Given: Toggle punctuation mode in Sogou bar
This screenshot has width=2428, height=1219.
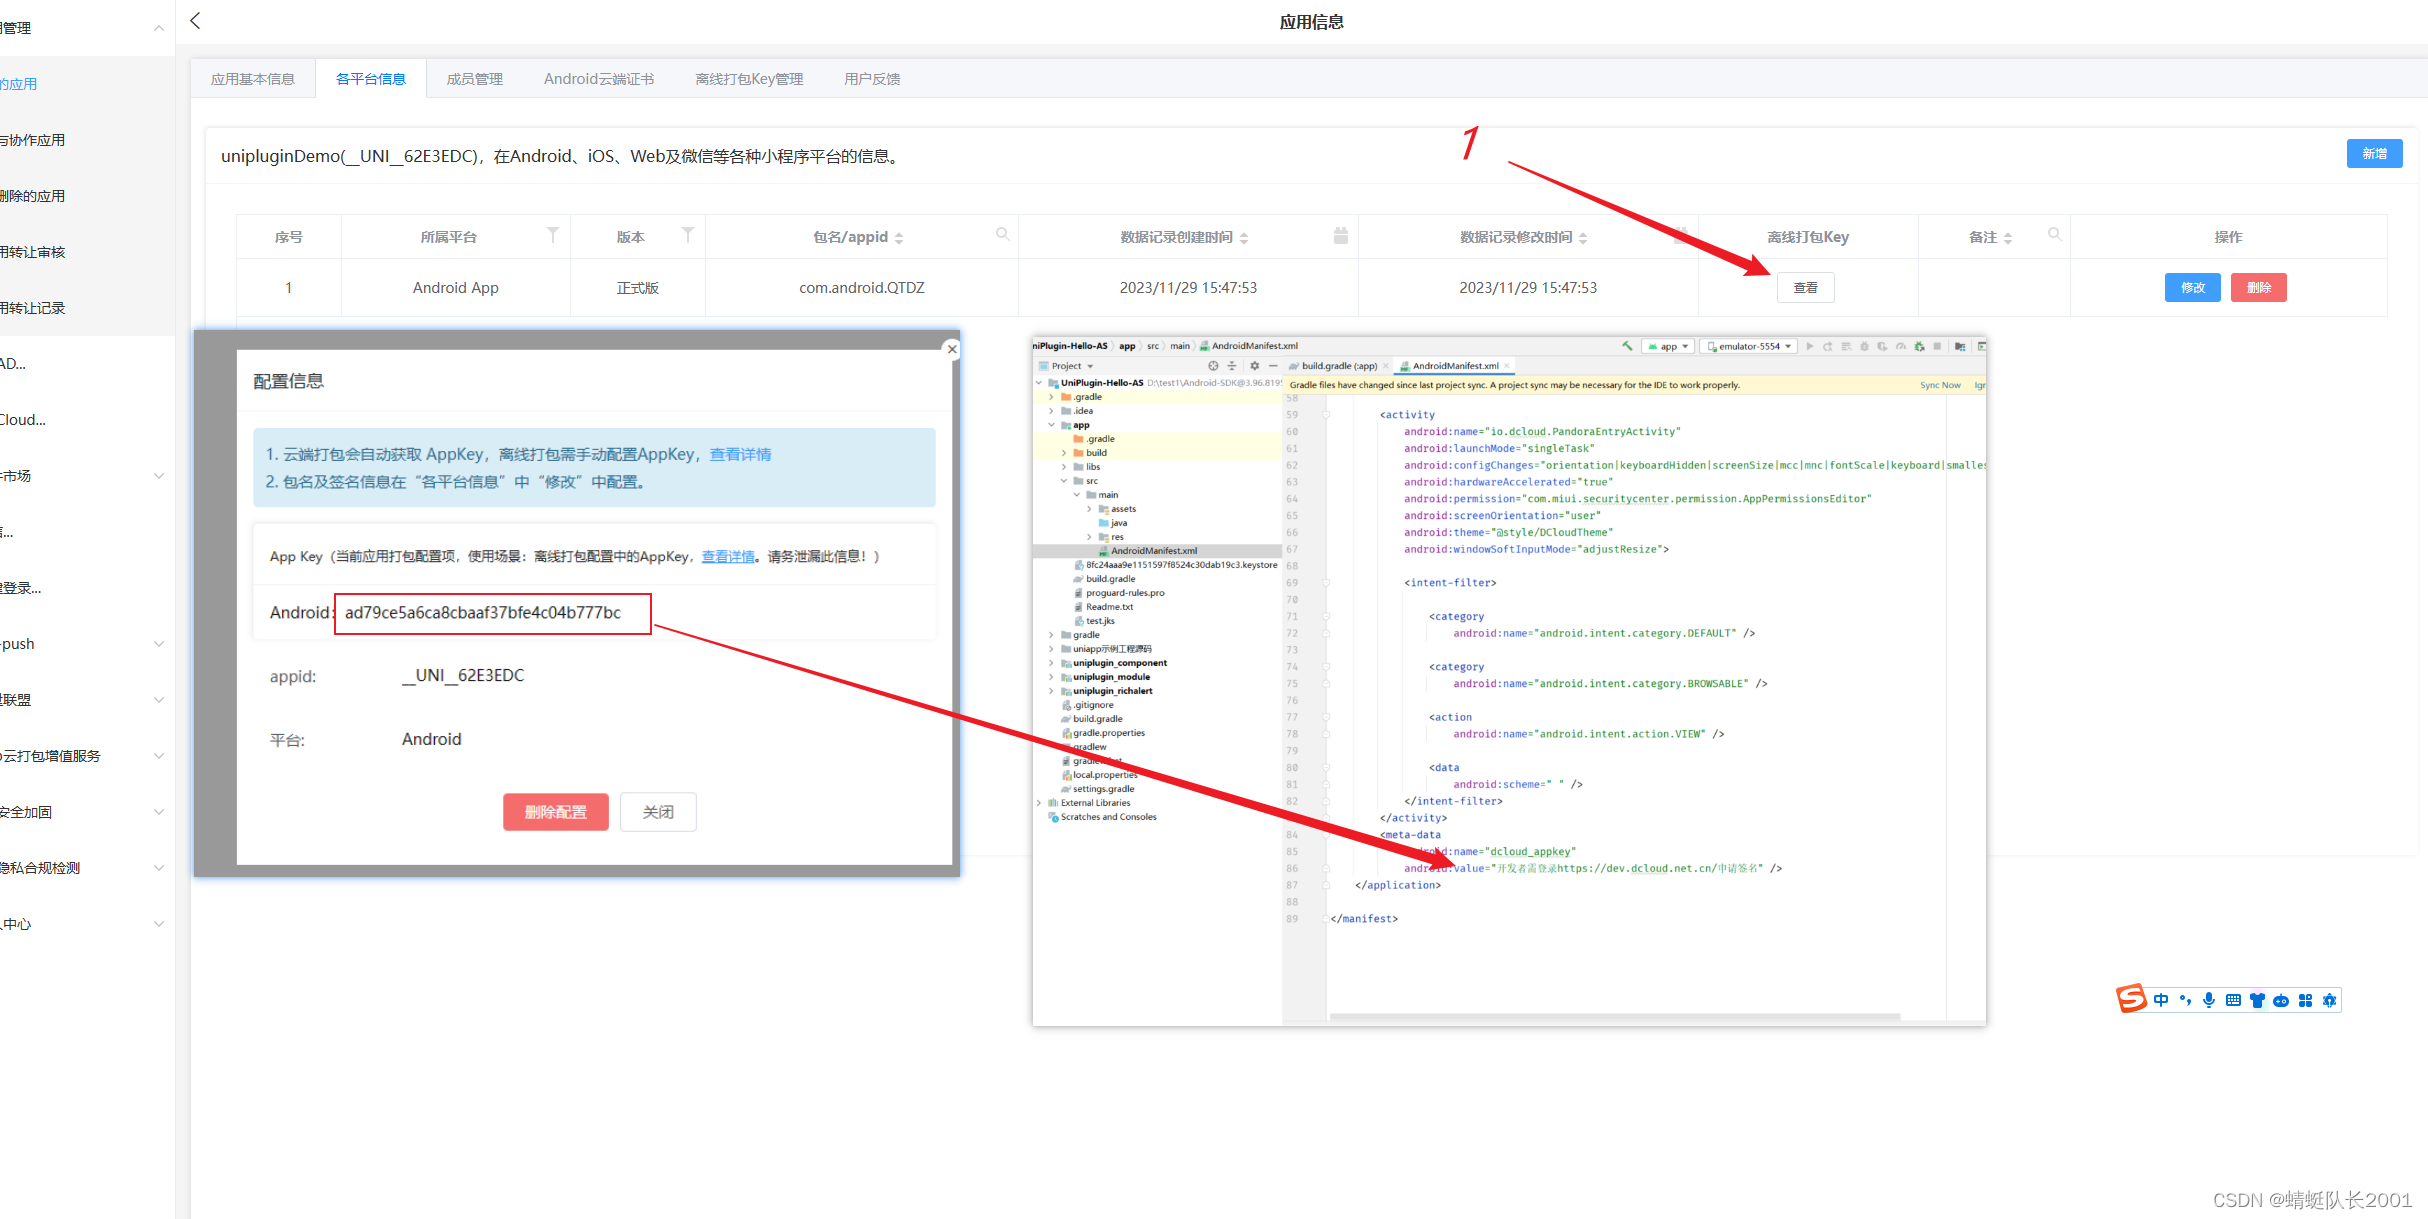Looking at the screenshot, I should (x=2185, y=1000).
